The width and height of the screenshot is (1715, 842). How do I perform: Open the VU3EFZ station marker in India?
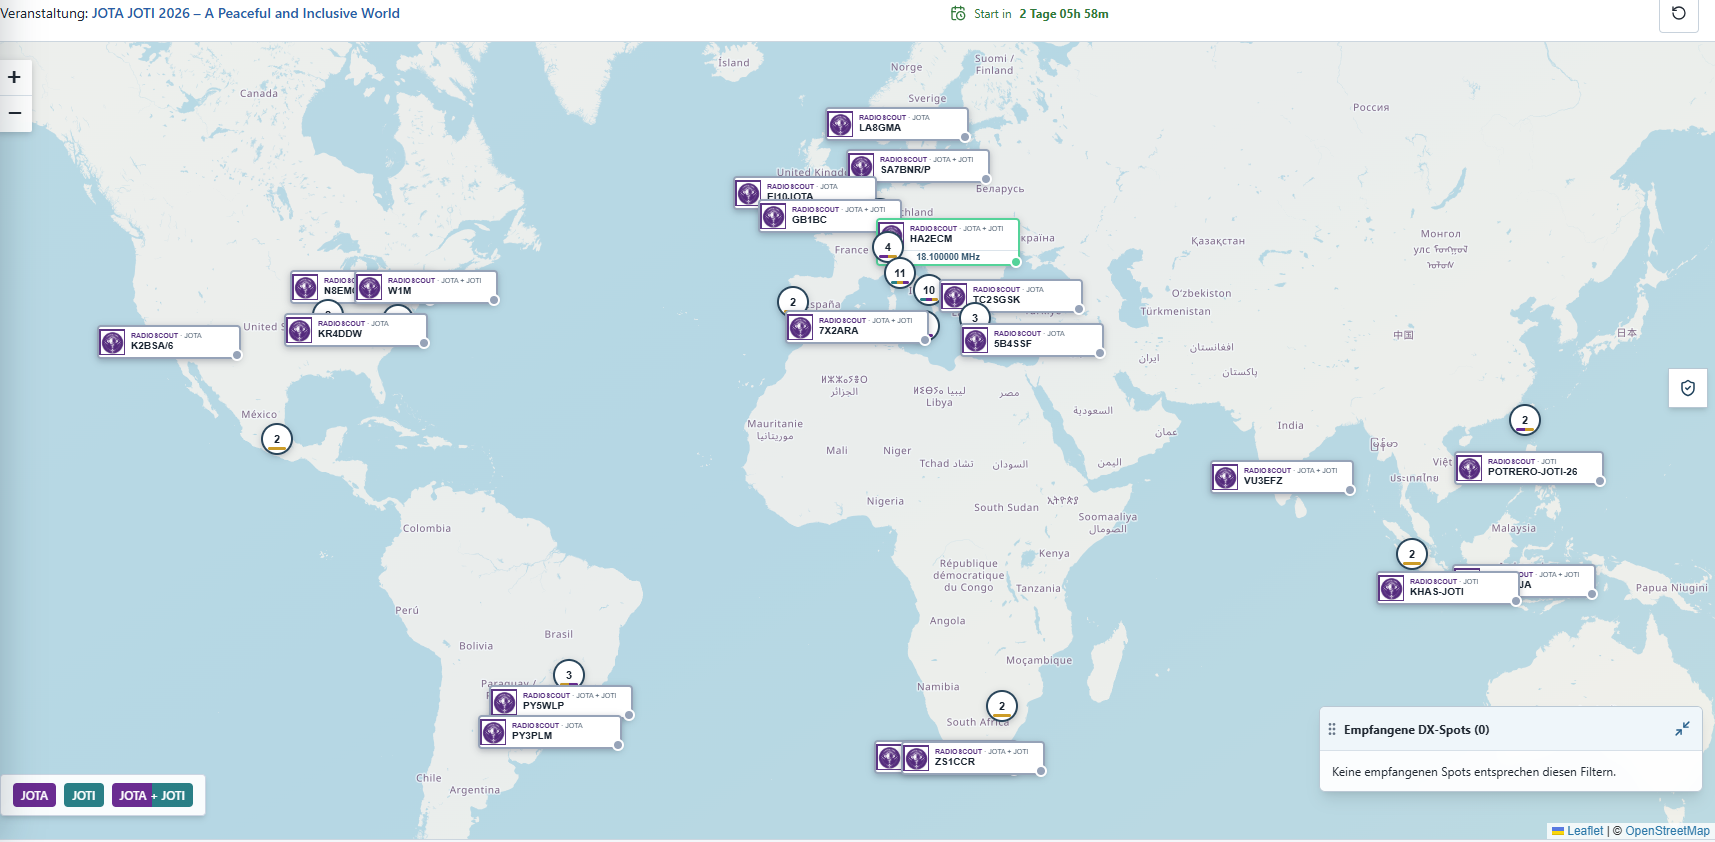[x=1282, y=477]
